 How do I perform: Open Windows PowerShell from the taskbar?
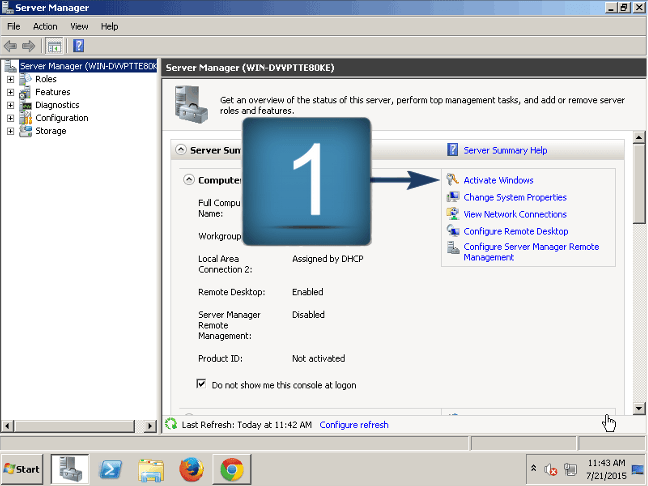click(x=110, y=469)
